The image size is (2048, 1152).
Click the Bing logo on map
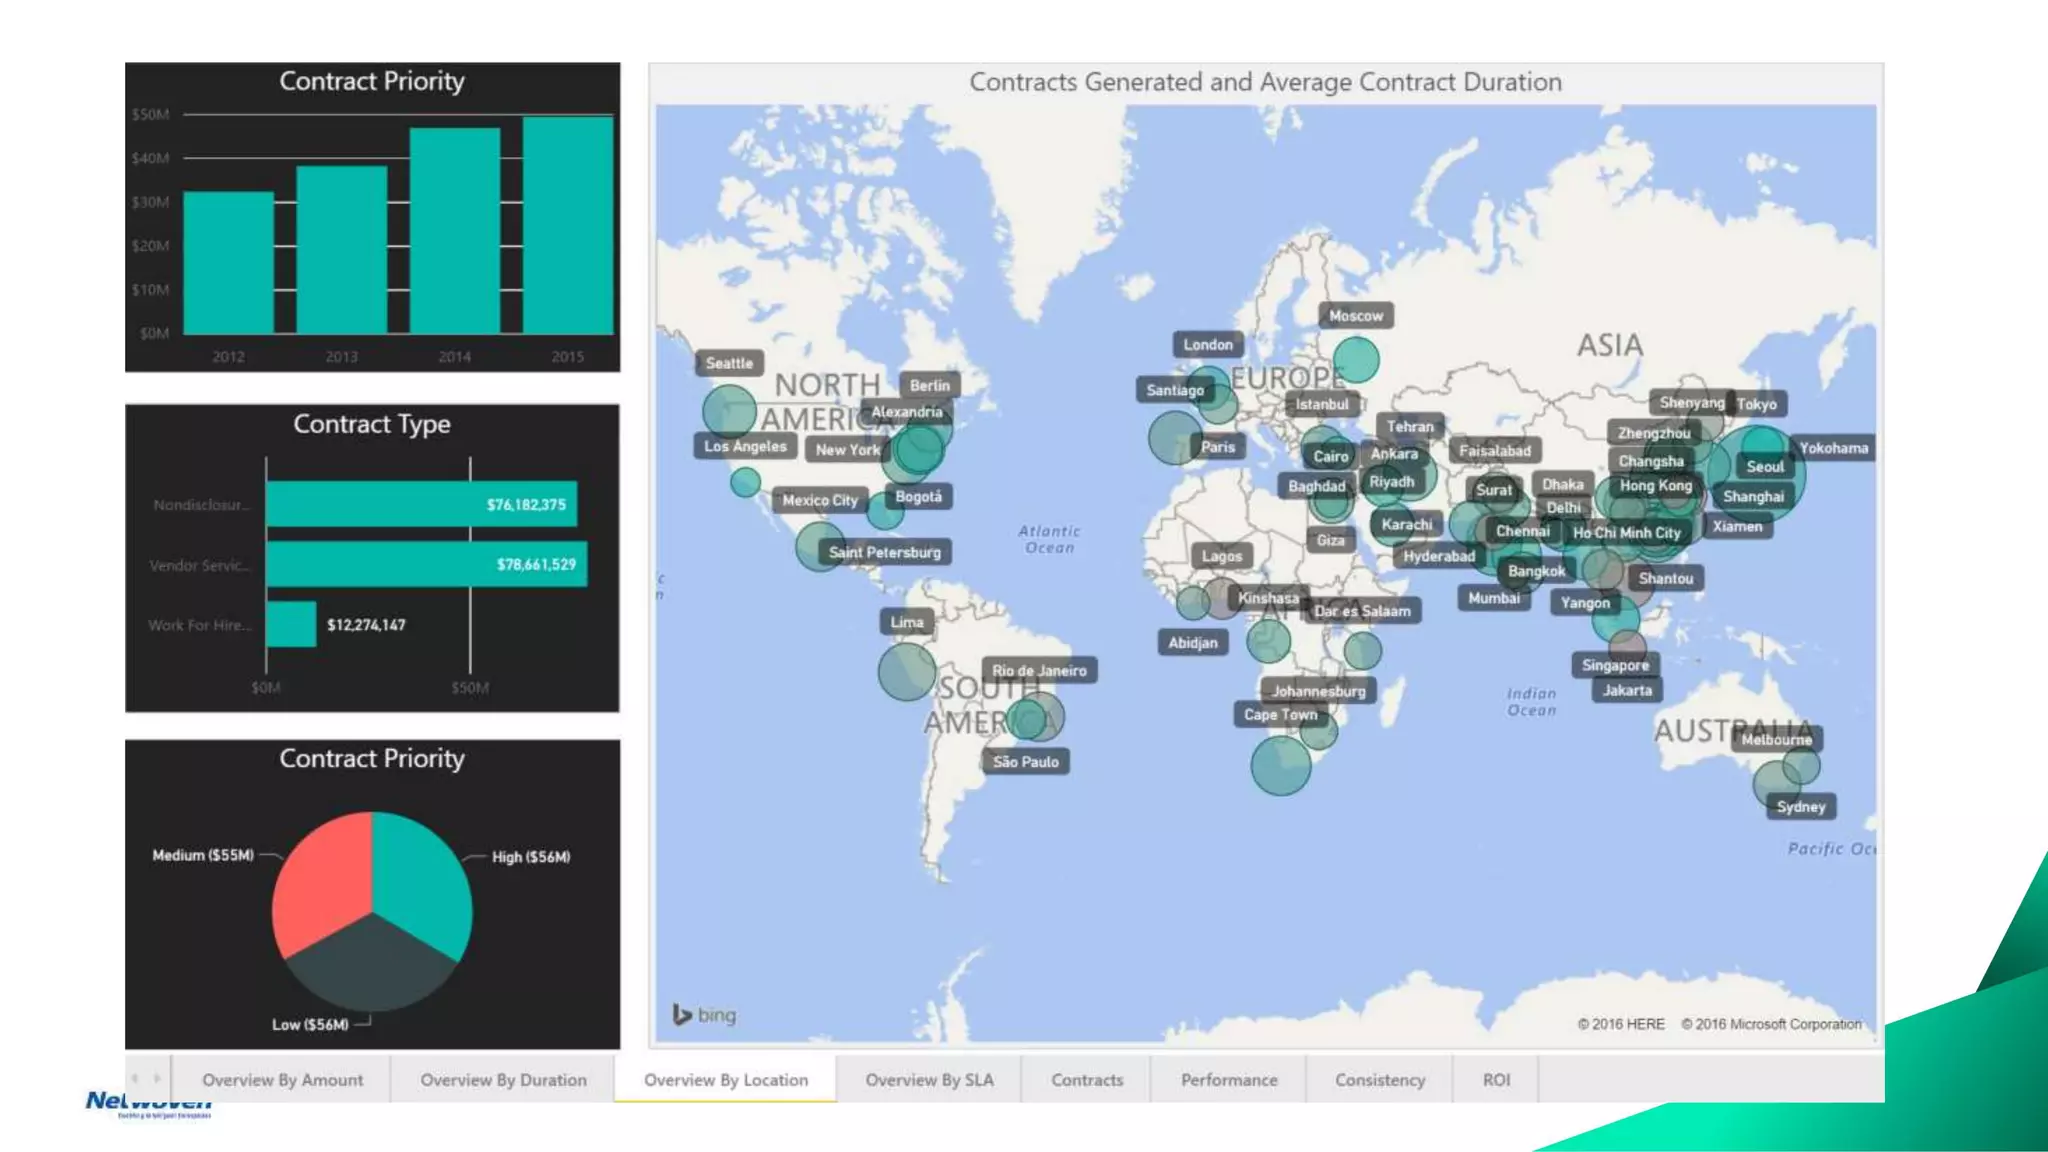704,1015
